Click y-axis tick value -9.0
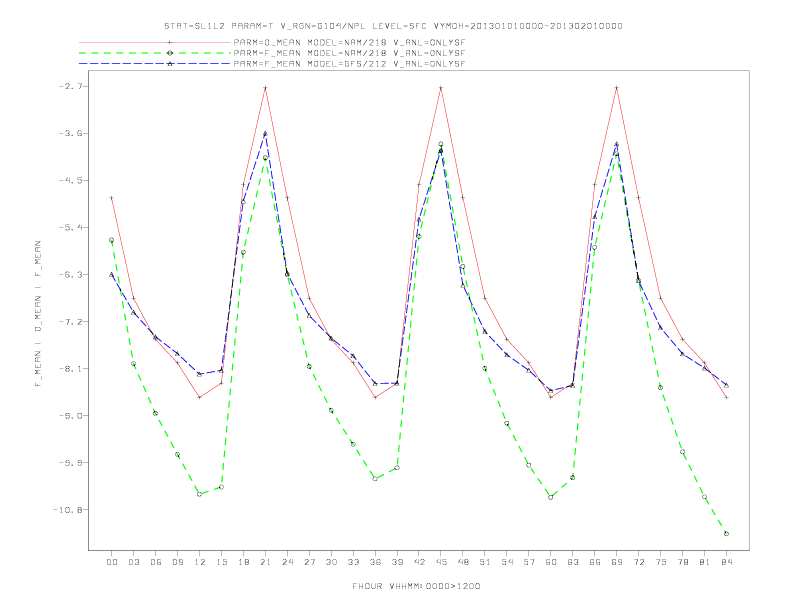Viewport: 792px width, 612px height. (x=70, y=416)
